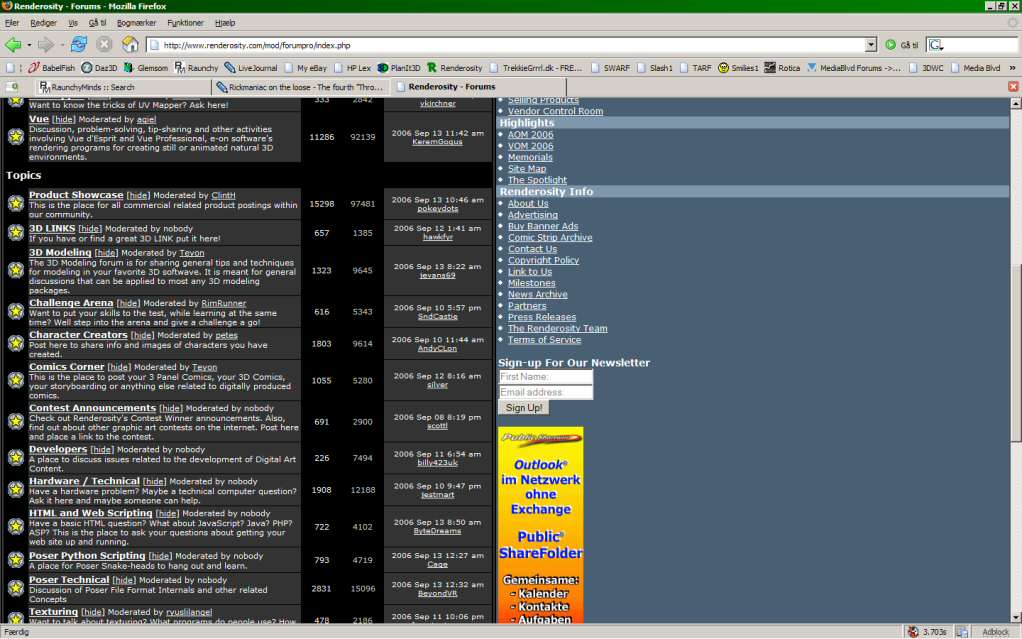Open the address bar URL history dropdown
Image resolution: width=1022 pixels, height=639 pixels.
[871, 45]
